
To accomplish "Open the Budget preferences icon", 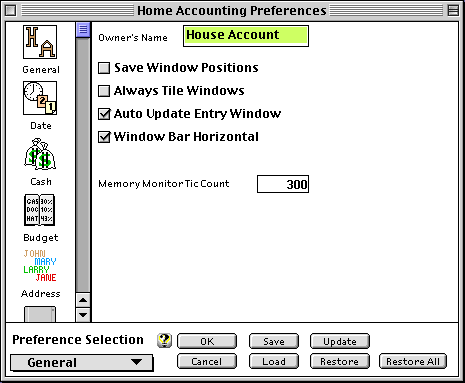I will [x=40, y=210].
